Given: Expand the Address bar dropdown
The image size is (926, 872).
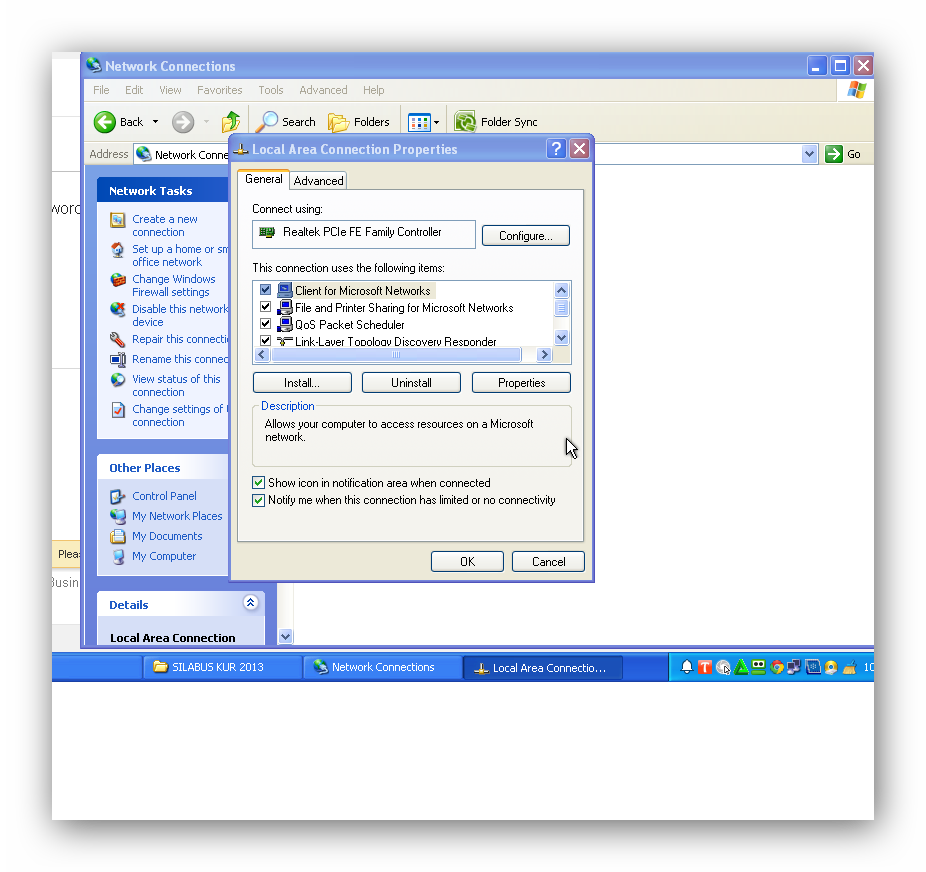Looking at the screenshot, I should coord(809,154).
